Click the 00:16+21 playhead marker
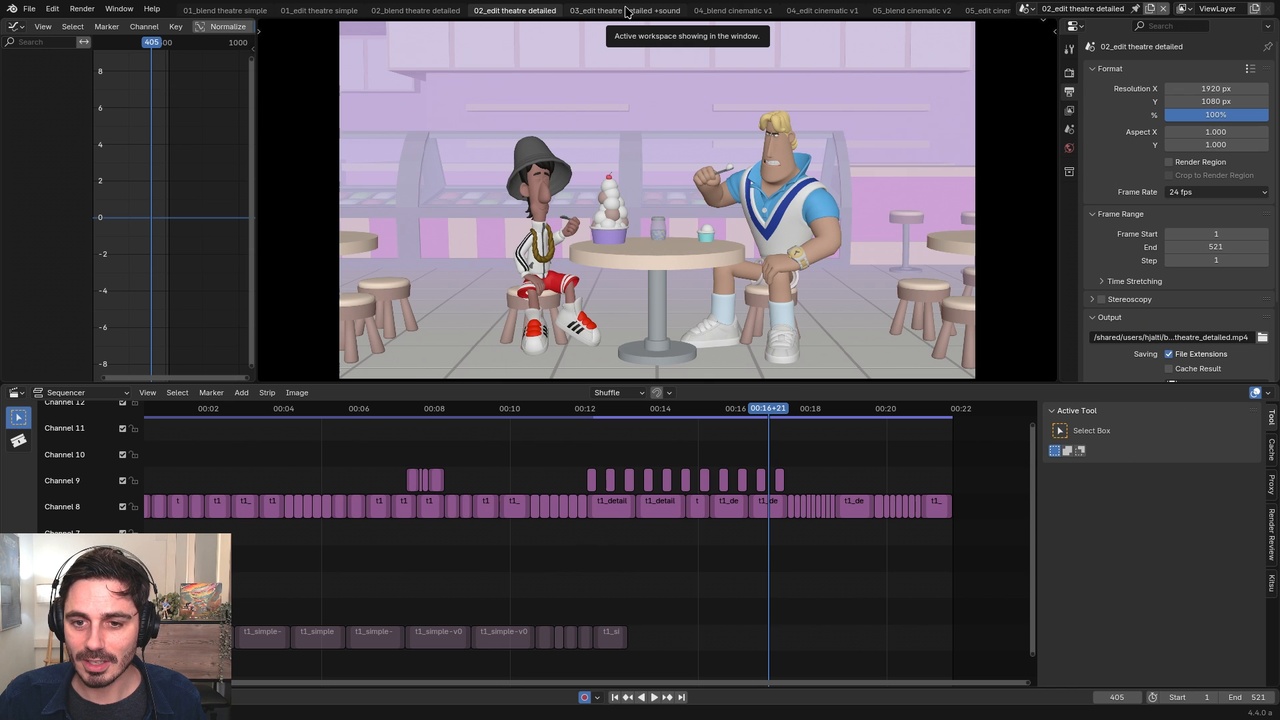 click(768, 408)
